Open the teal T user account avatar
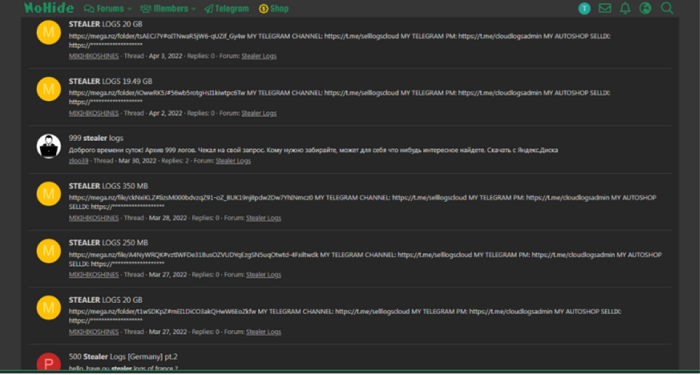The height and width of the screenshot is (375, 700). click(x=584, y=8)
